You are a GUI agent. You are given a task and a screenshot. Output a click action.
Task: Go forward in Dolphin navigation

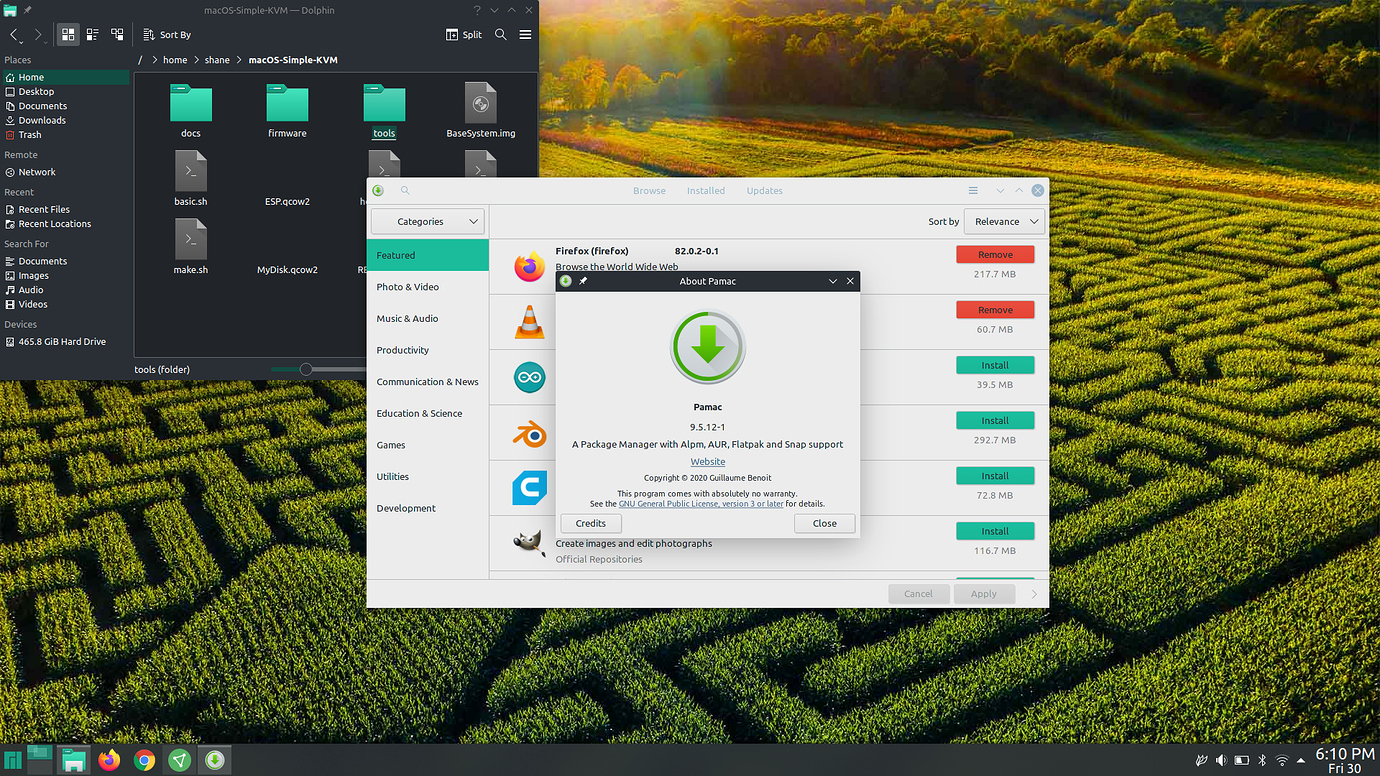point(38,34)
